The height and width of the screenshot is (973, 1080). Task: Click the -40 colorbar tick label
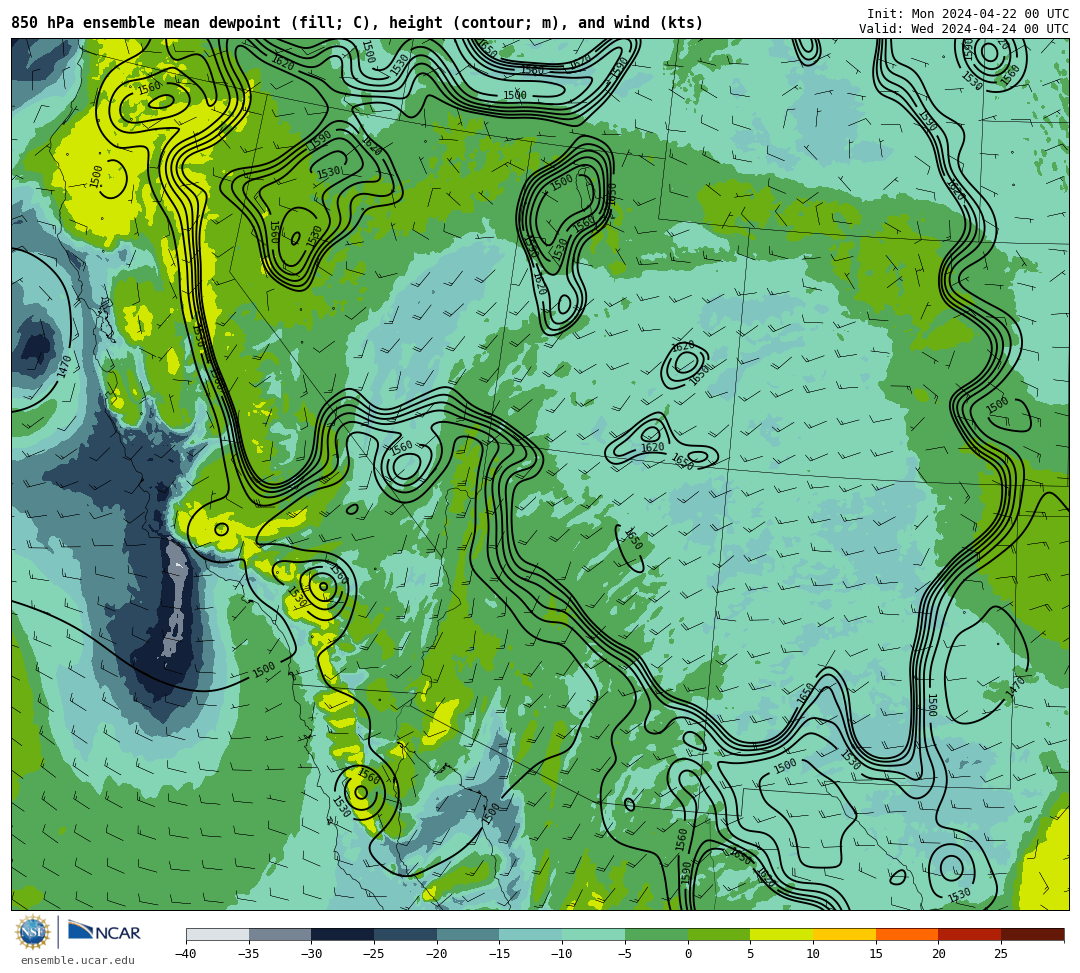(185, 954)
